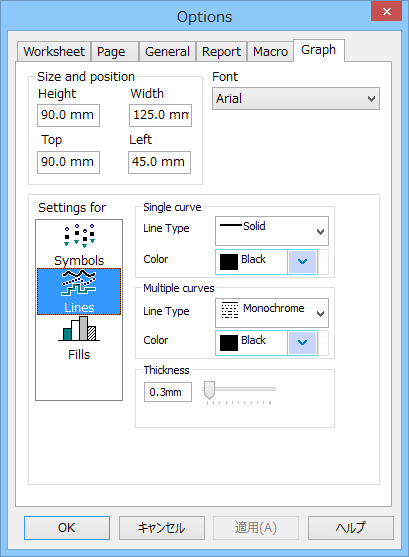409x557 pixels.
Task: Switch to the Page tab
Action: click(114, 52)
